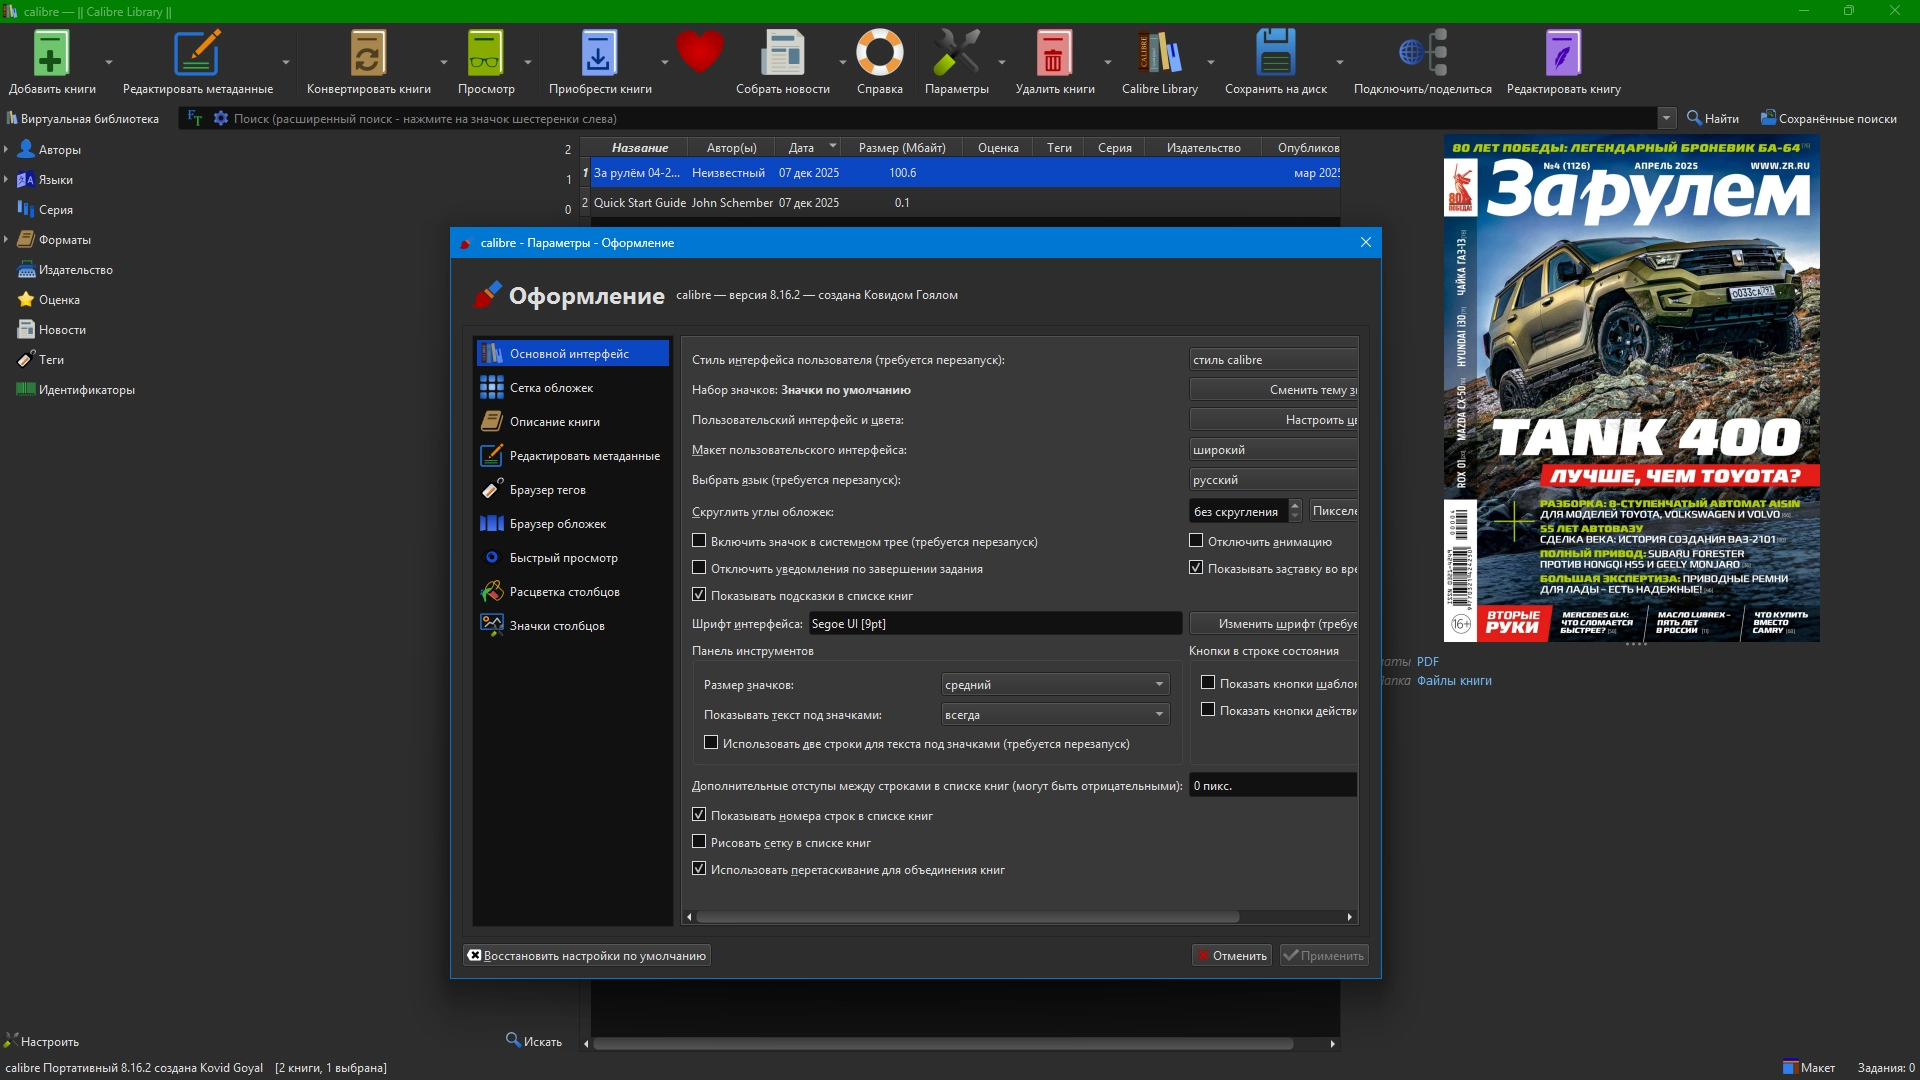Uncheck Показывать подсказки в списке книг
Screen dimensions: 1920x1080
click(699, 595)
